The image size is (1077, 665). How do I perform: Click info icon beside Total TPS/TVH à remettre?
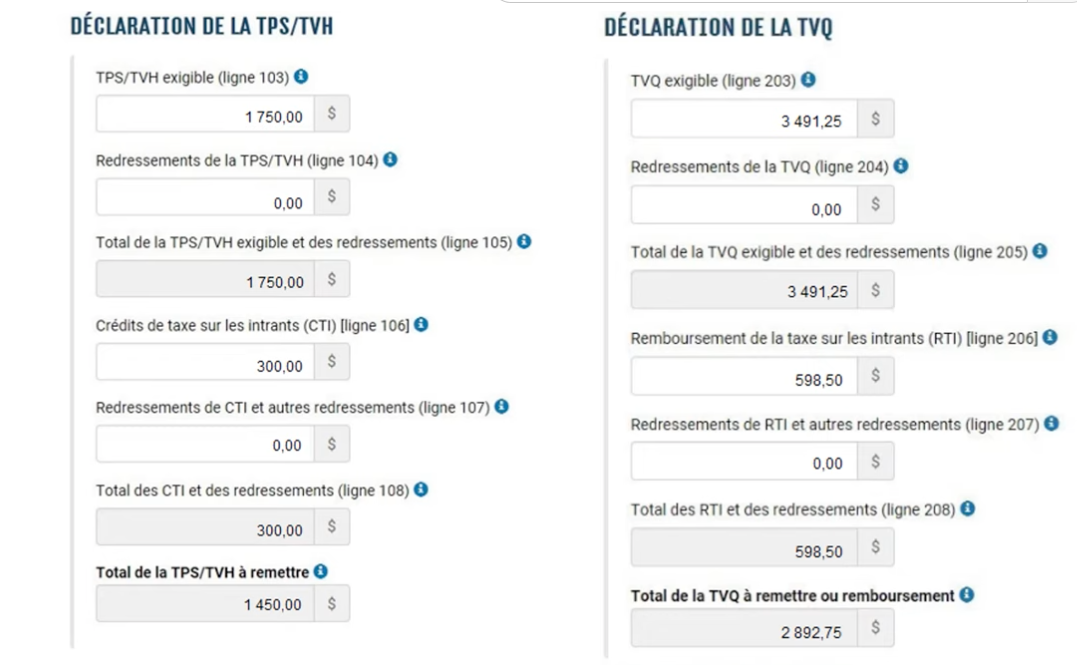[x=320, y=572]
